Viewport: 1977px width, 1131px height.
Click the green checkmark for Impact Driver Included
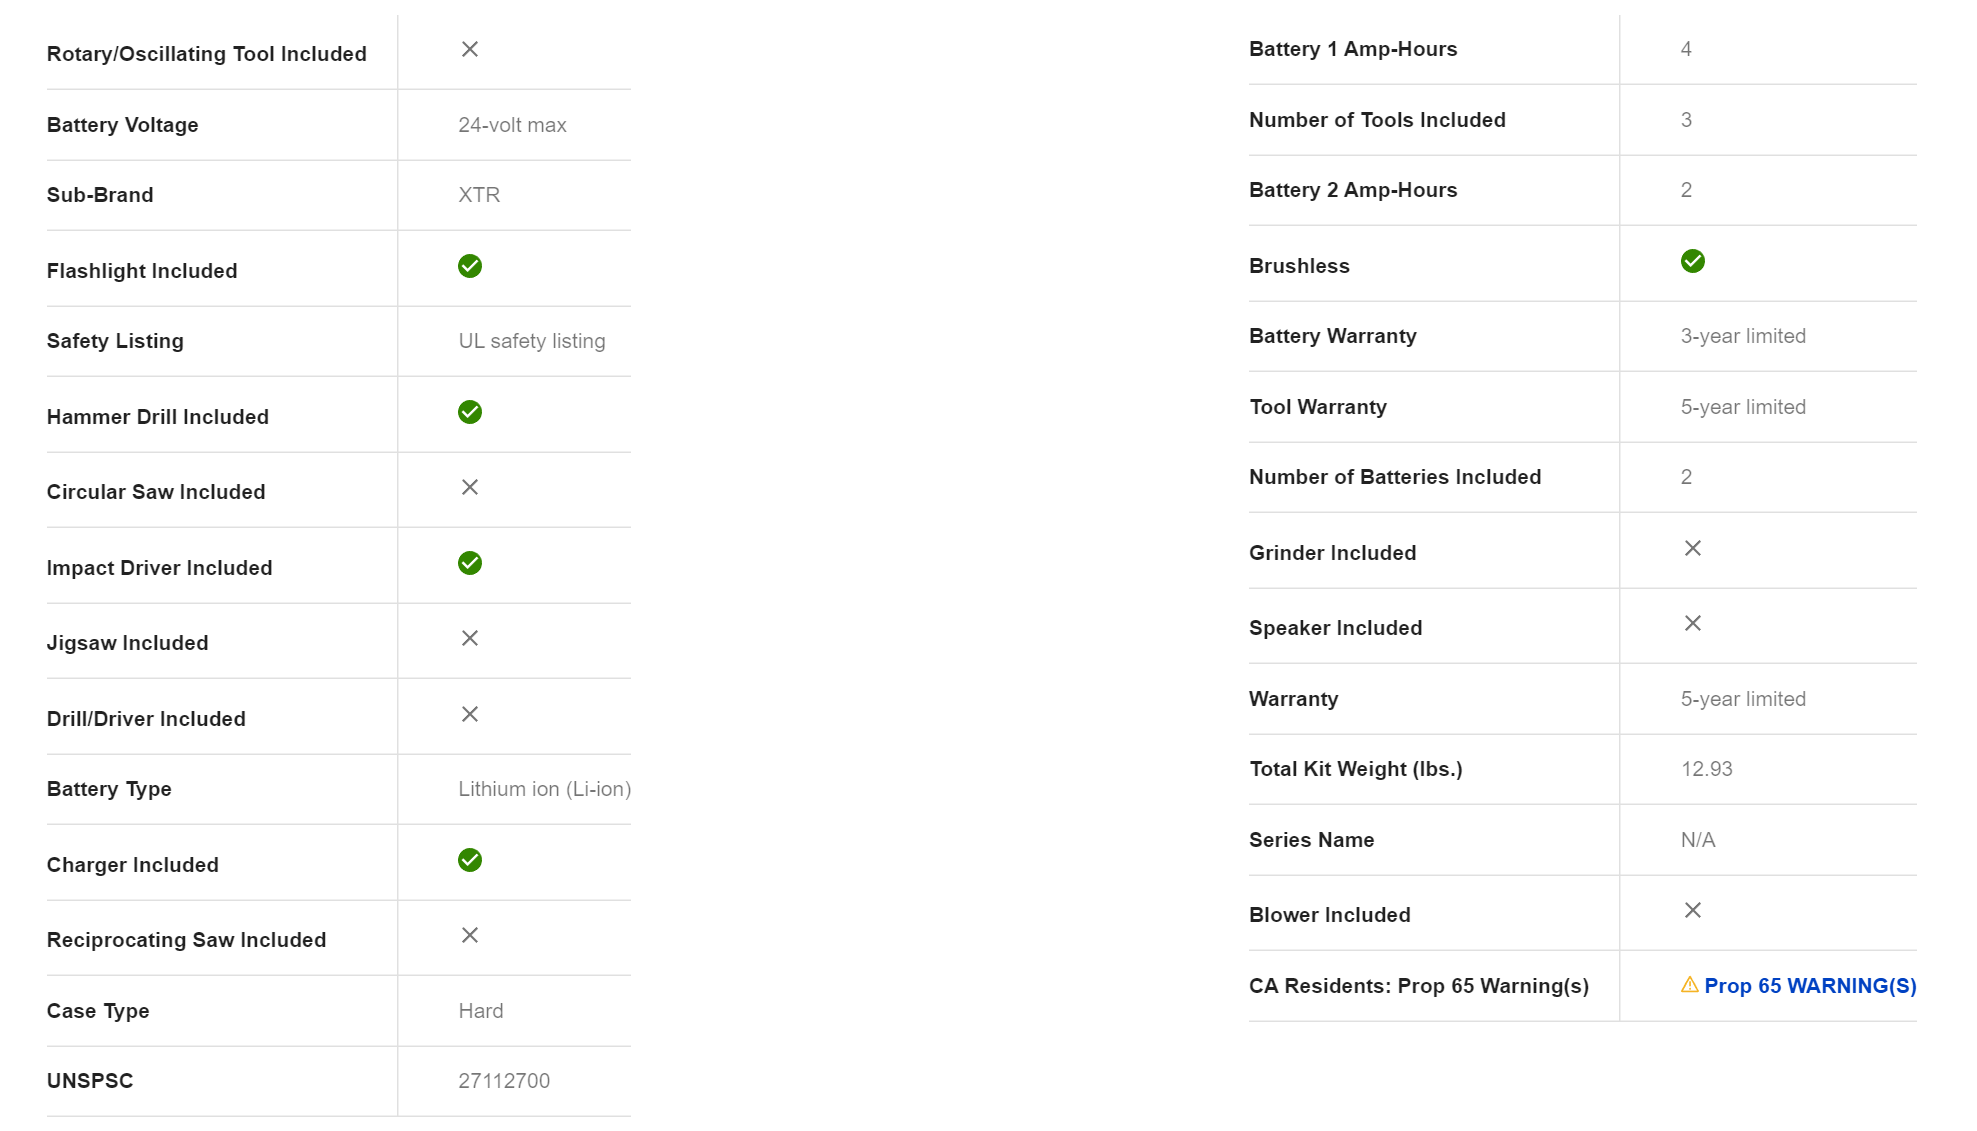(470, 563)
